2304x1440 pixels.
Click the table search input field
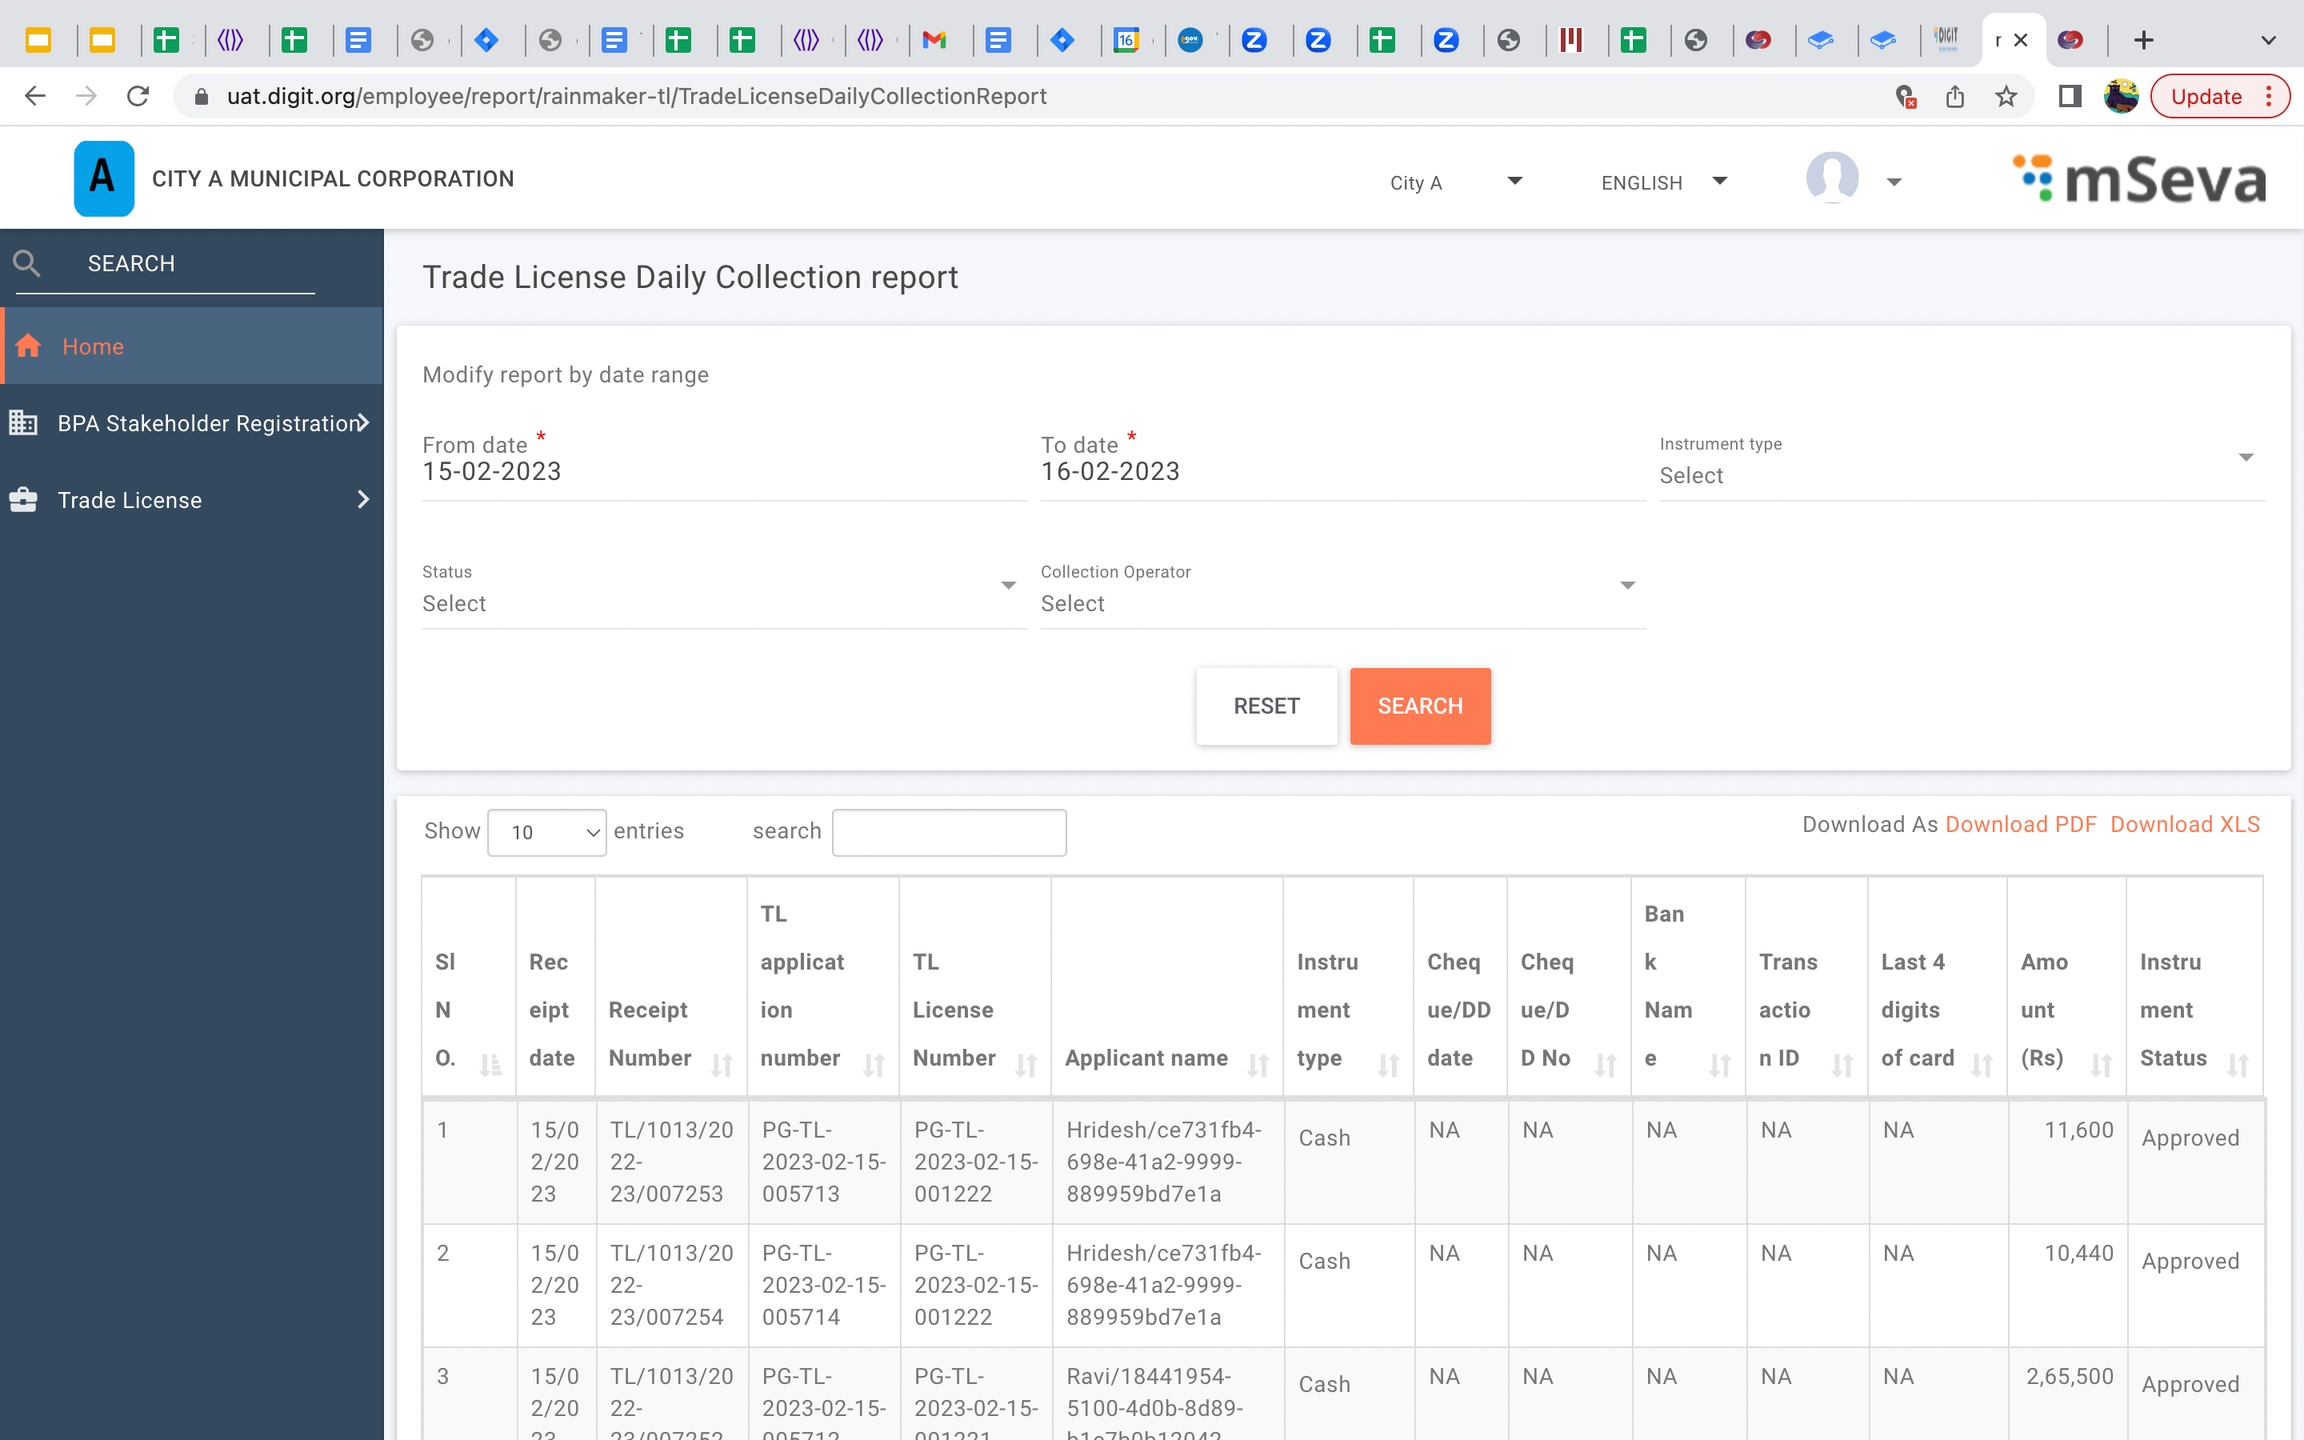click(948, 832)
